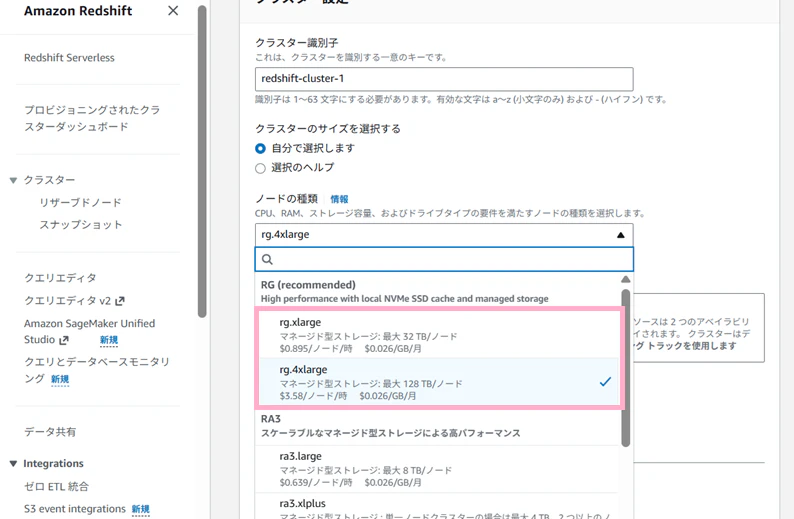The image size is (794, 519).
Task: Click the 新規 badge beside SageMaker Studio
Action: (x=109, y=340)
